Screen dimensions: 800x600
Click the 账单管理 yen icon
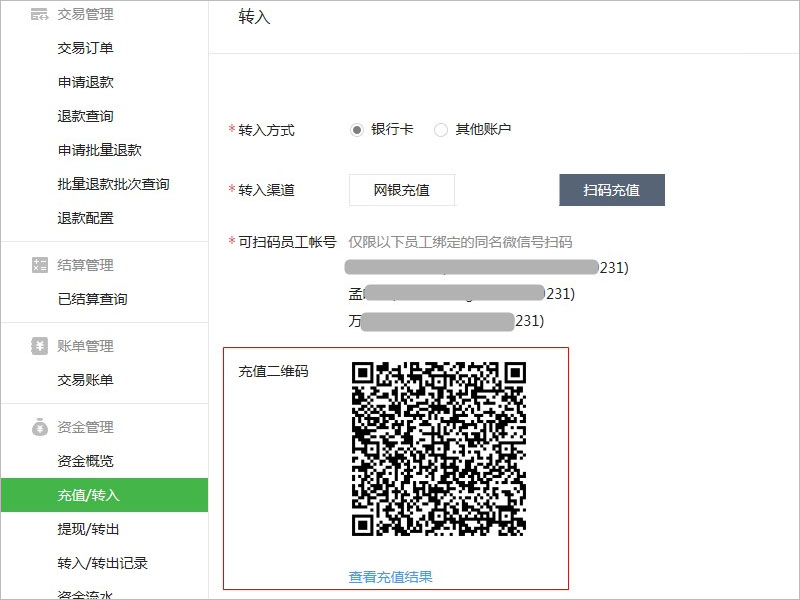tap(39, 346)
